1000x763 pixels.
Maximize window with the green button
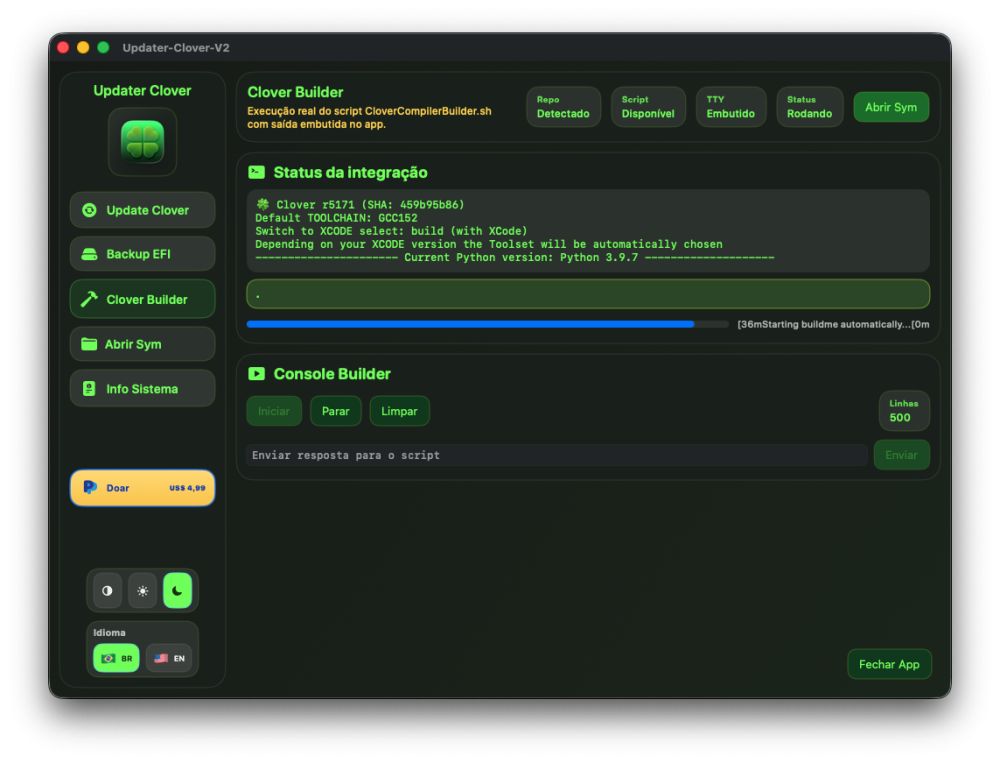pos(103,47)
